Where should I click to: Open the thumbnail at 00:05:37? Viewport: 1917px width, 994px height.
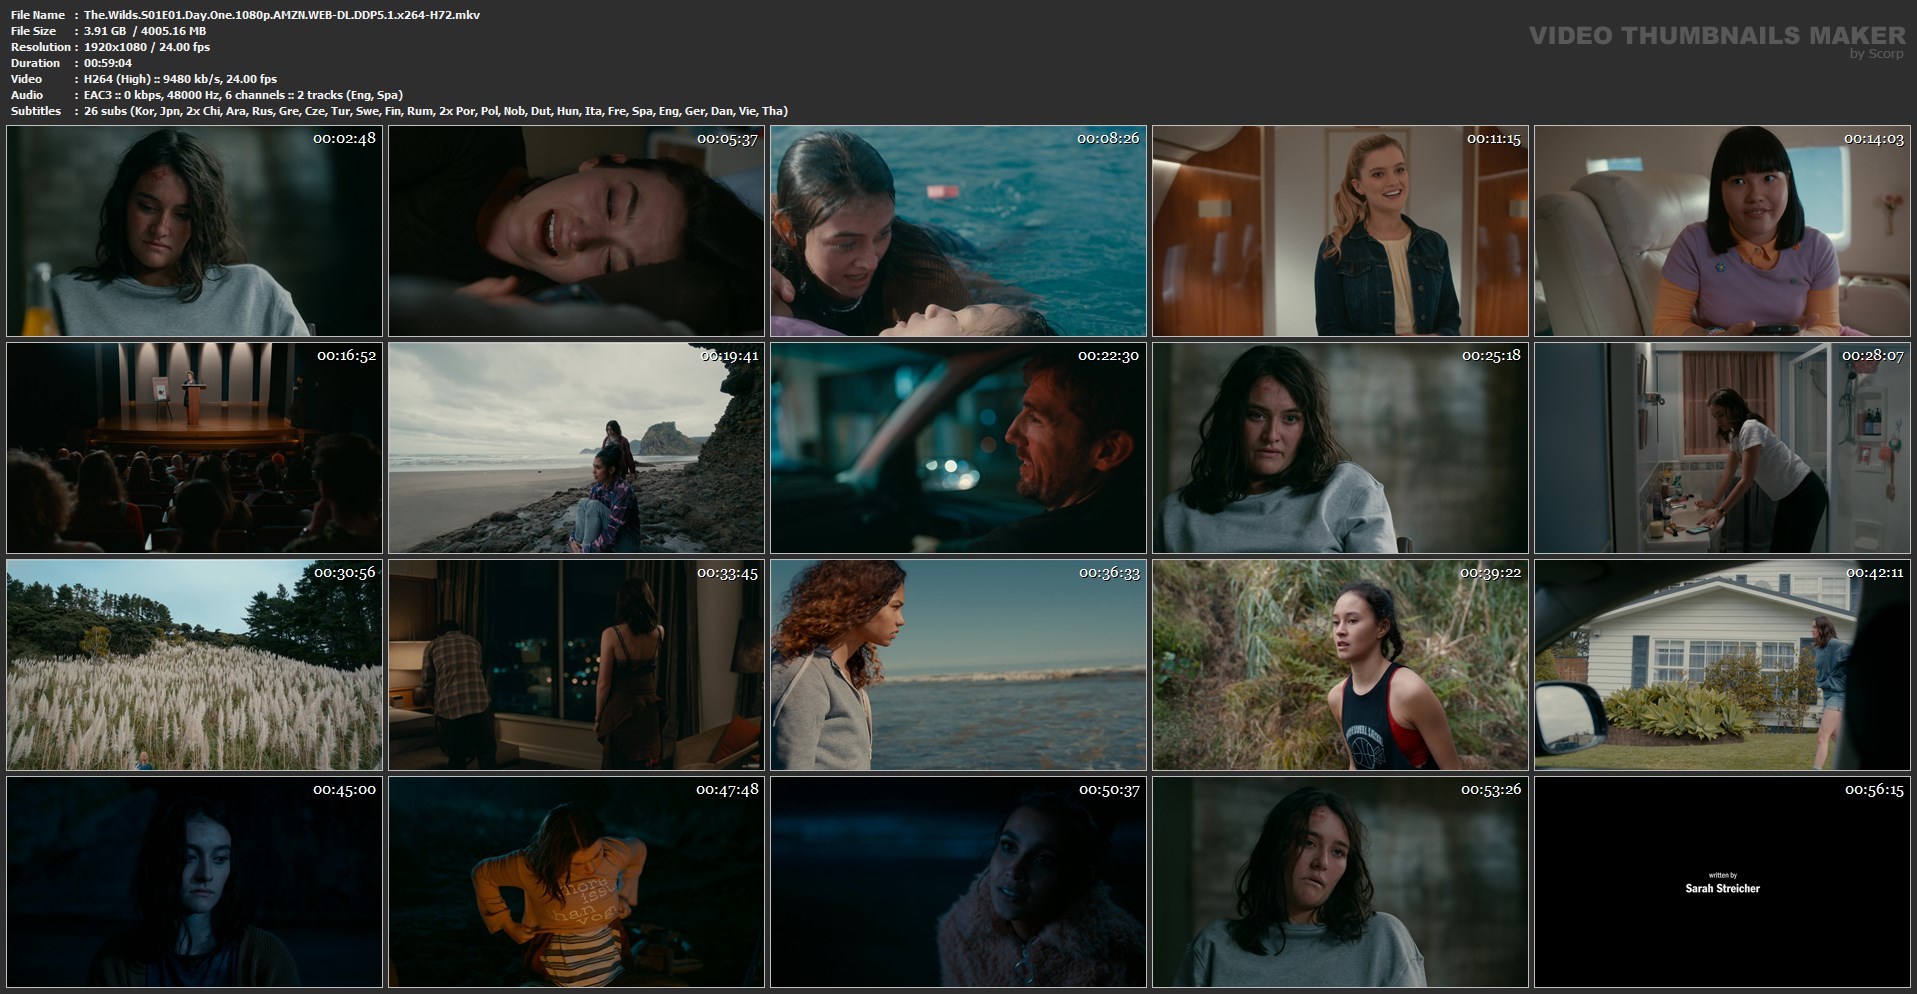(576, 231)
